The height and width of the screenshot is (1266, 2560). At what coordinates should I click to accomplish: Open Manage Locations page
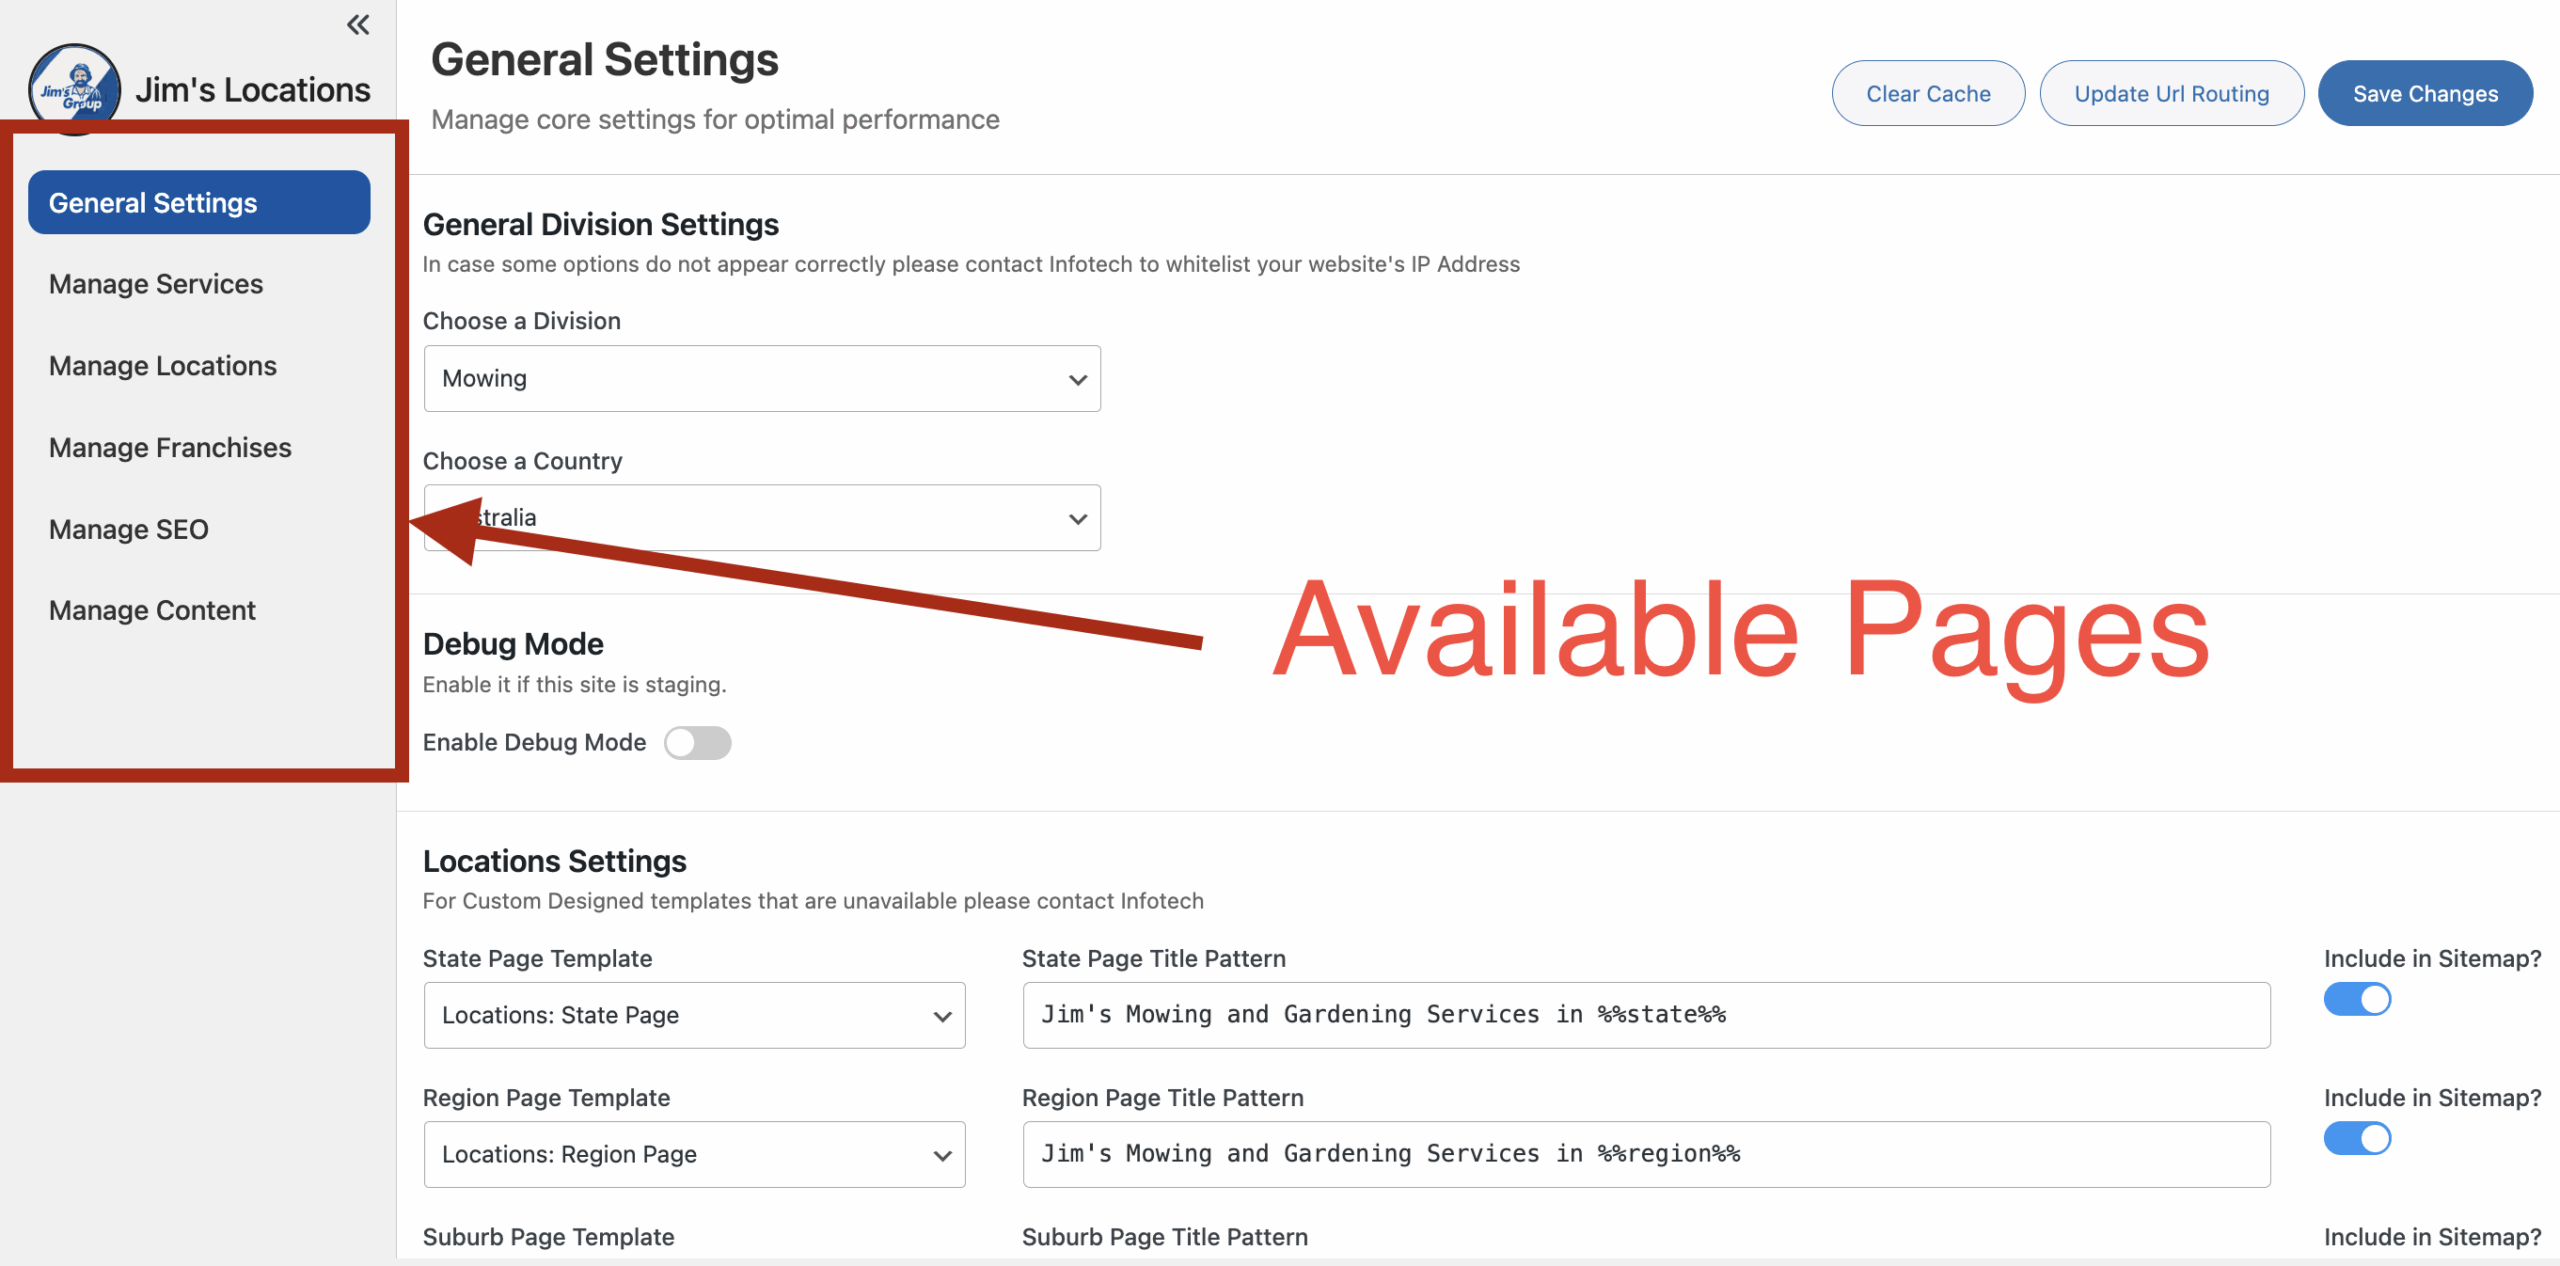163,366
